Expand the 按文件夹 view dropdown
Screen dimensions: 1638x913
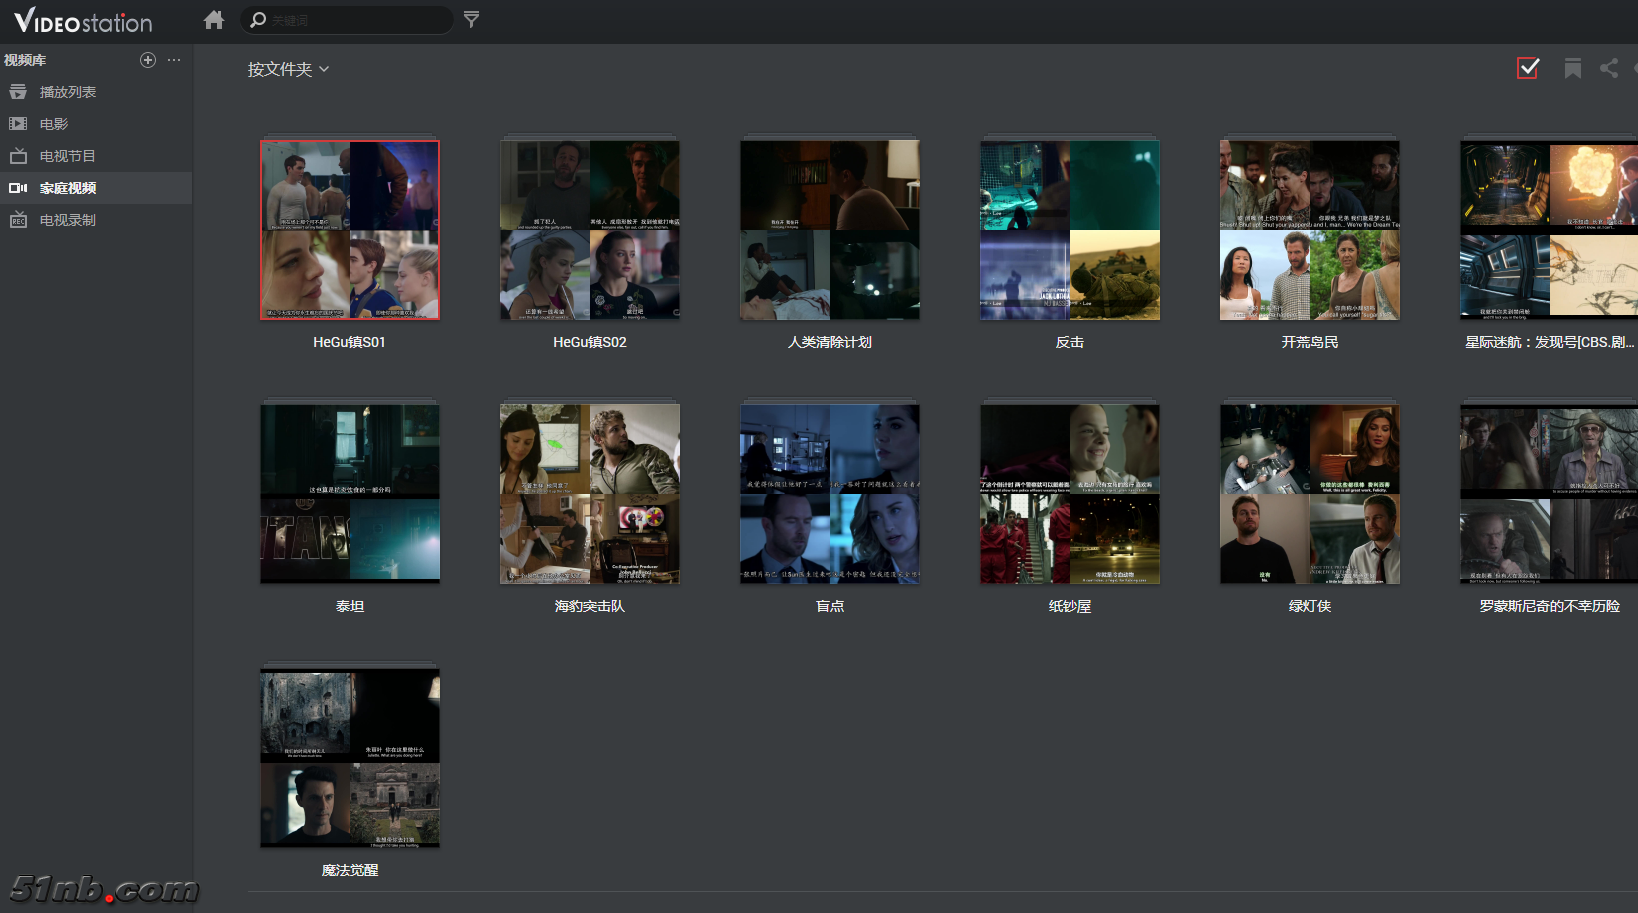pos(288,69)
